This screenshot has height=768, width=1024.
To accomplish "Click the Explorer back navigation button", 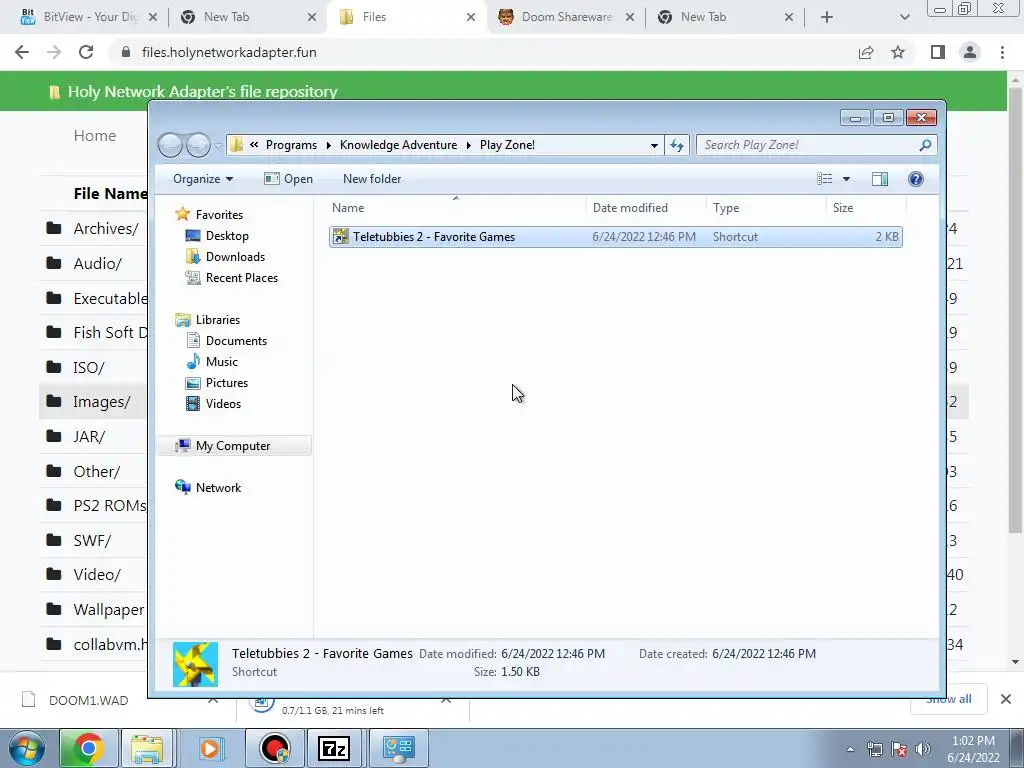I will (x=170, y=145).
